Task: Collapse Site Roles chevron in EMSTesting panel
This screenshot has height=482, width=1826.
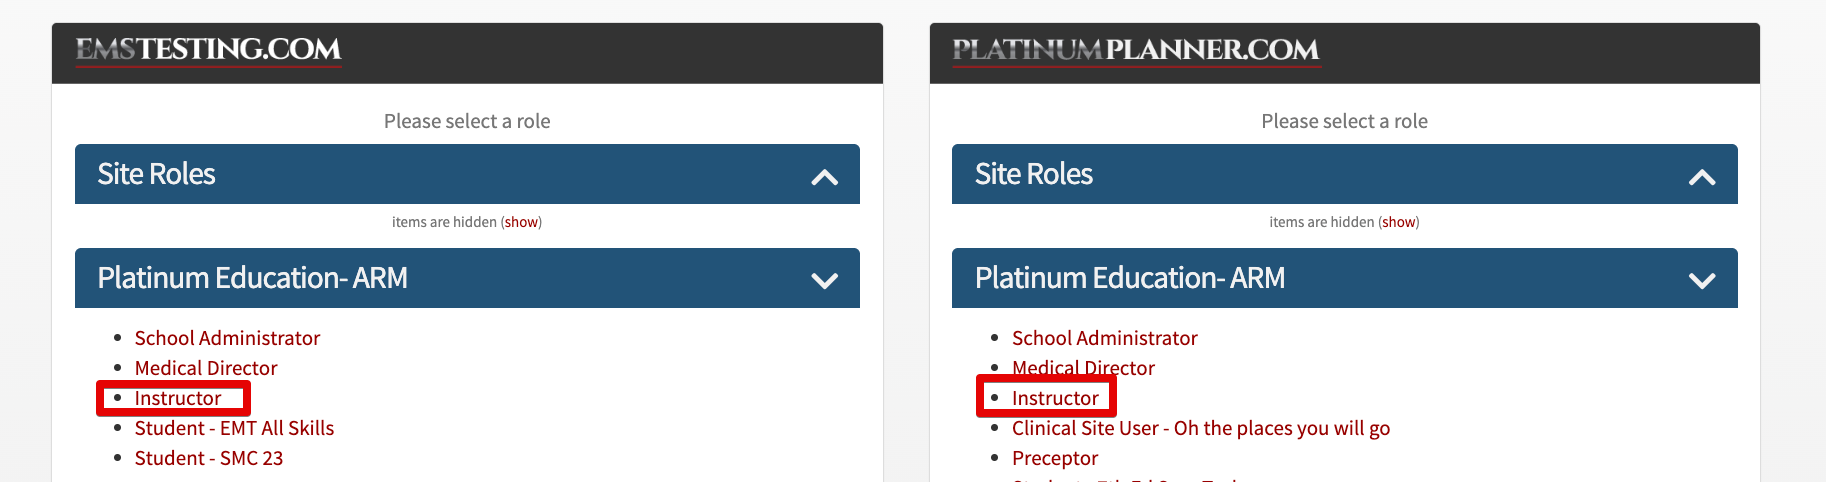Action: tap(824, 177)
